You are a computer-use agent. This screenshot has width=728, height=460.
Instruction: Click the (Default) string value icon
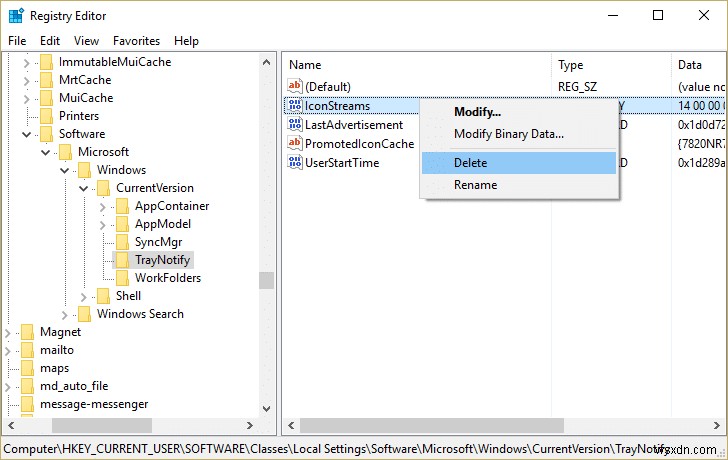point(294,86)
